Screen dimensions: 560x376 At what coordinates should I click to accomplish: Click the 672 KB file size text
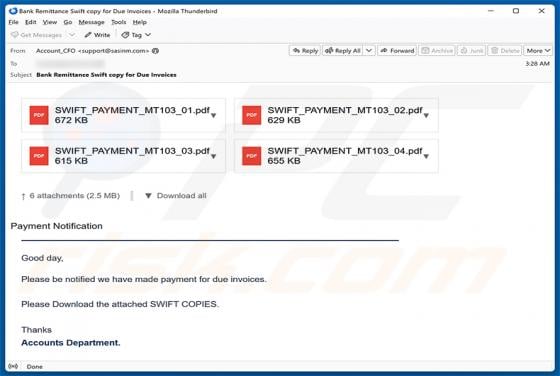[71, 120]
